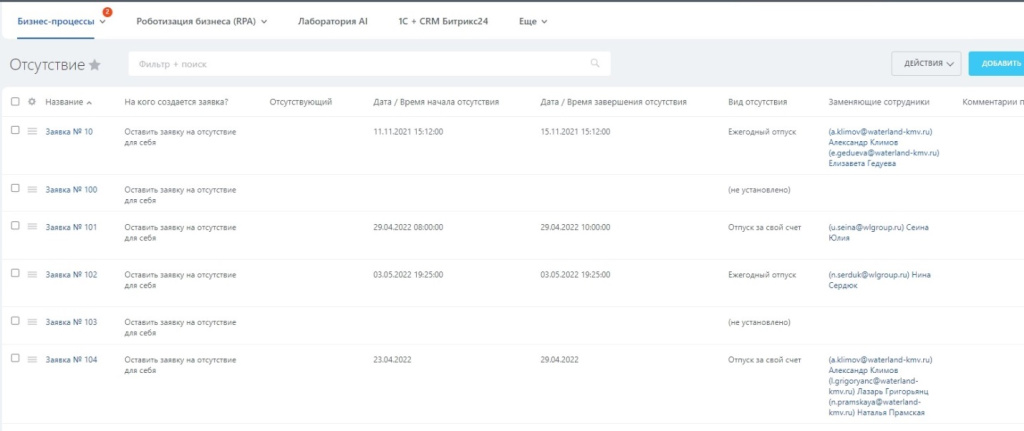The height and width of the screenshot is (431, 1024).
Task: Click the favorite star next to Отсутствие
Action: click(x=95, y=64)
